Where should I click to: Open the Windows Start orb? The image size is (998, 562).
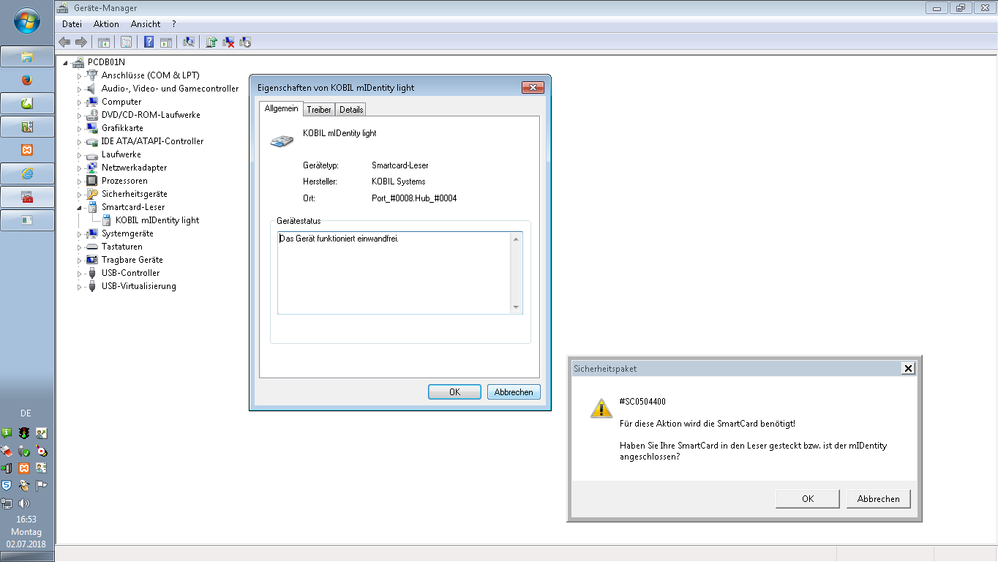pyautogui.click(x=26, y=21)
